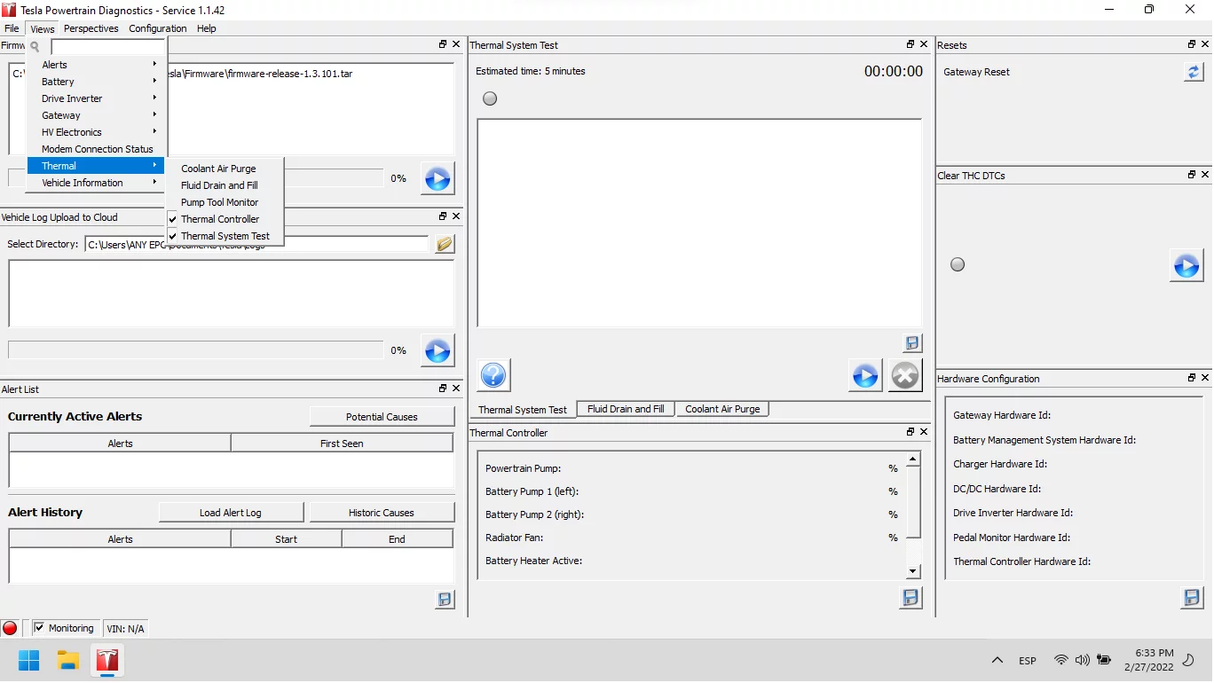Click the Potential Causes button
The height and width of the screenshot is (683, 1214).
point(381,417)
